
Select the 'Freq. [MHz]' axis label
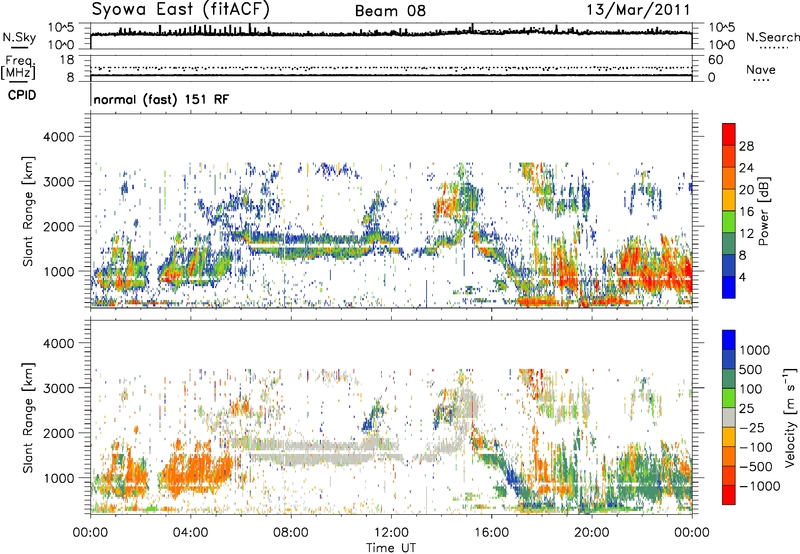coord(18,67)
